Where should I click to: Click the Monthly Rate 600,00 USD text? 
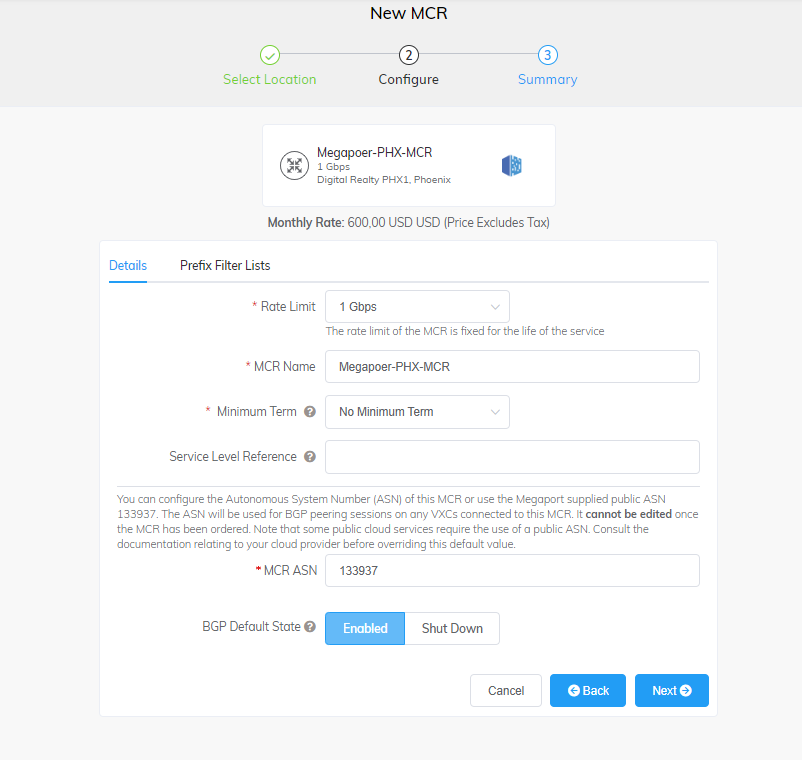409,222
